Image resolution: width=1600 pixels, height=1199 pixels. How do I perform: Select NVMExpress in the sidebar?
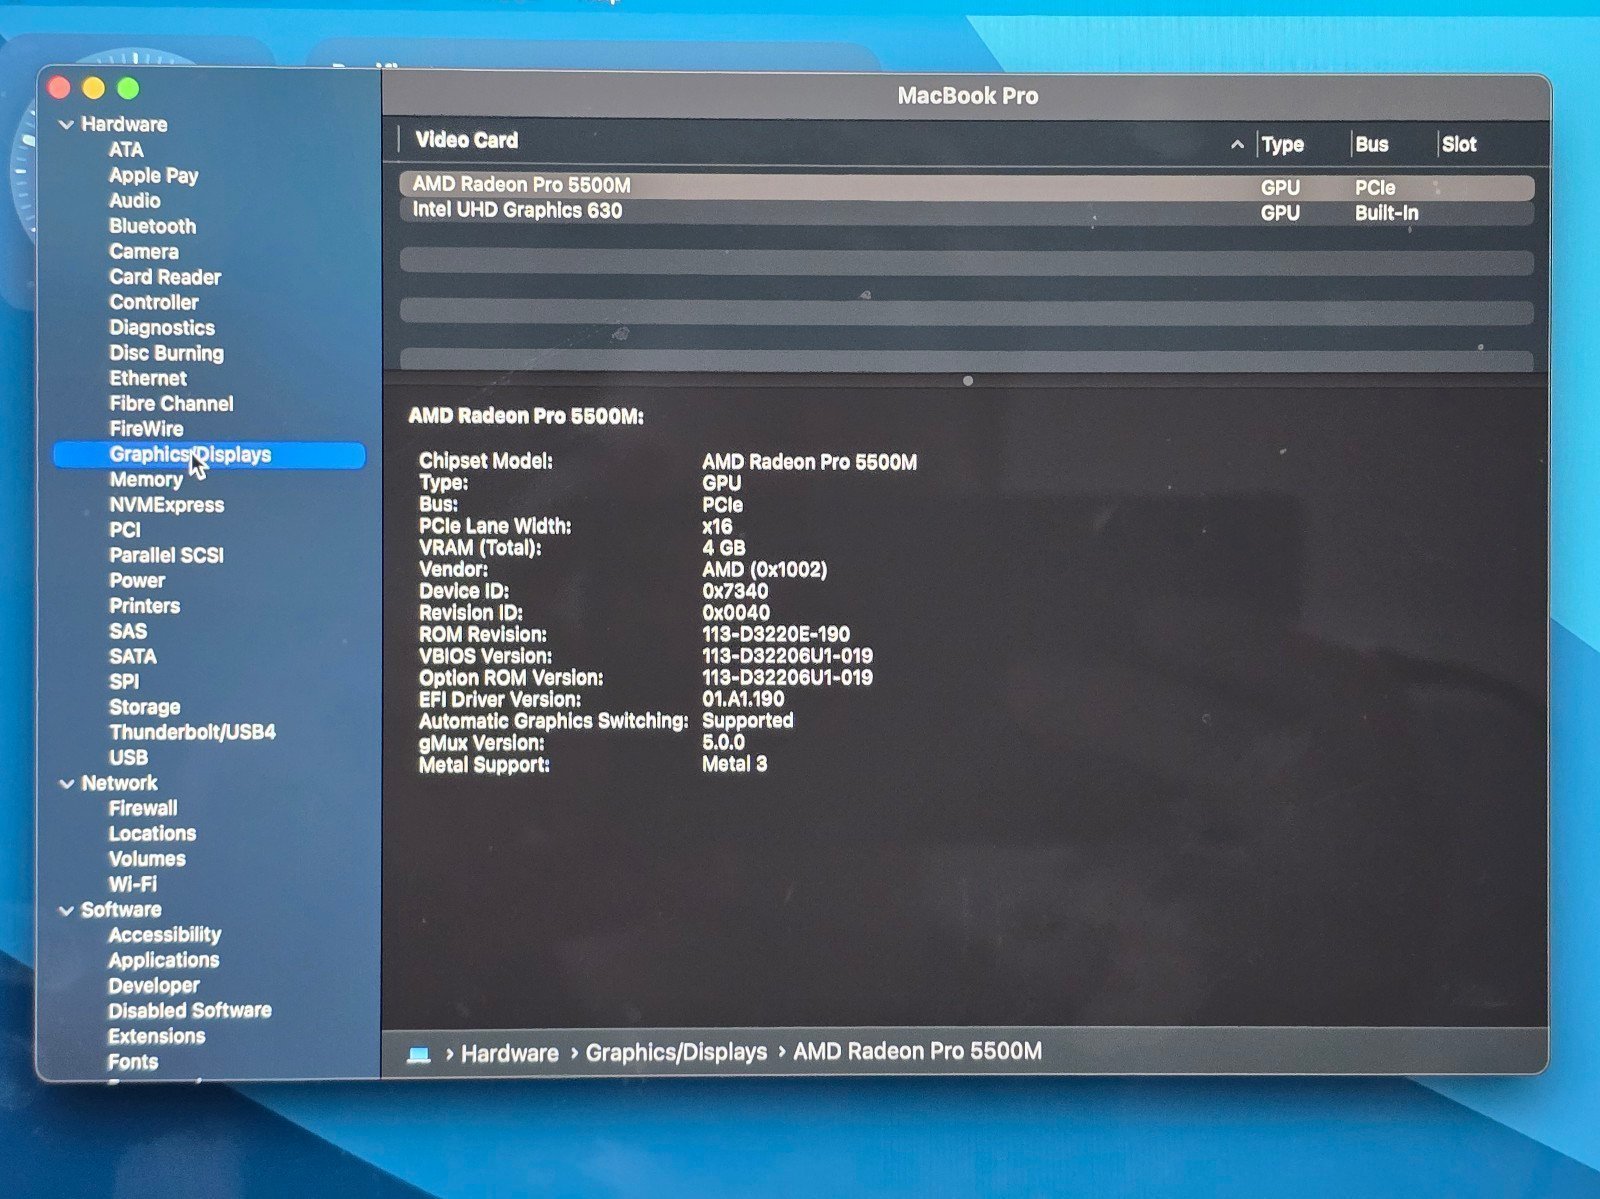point(166,505)
